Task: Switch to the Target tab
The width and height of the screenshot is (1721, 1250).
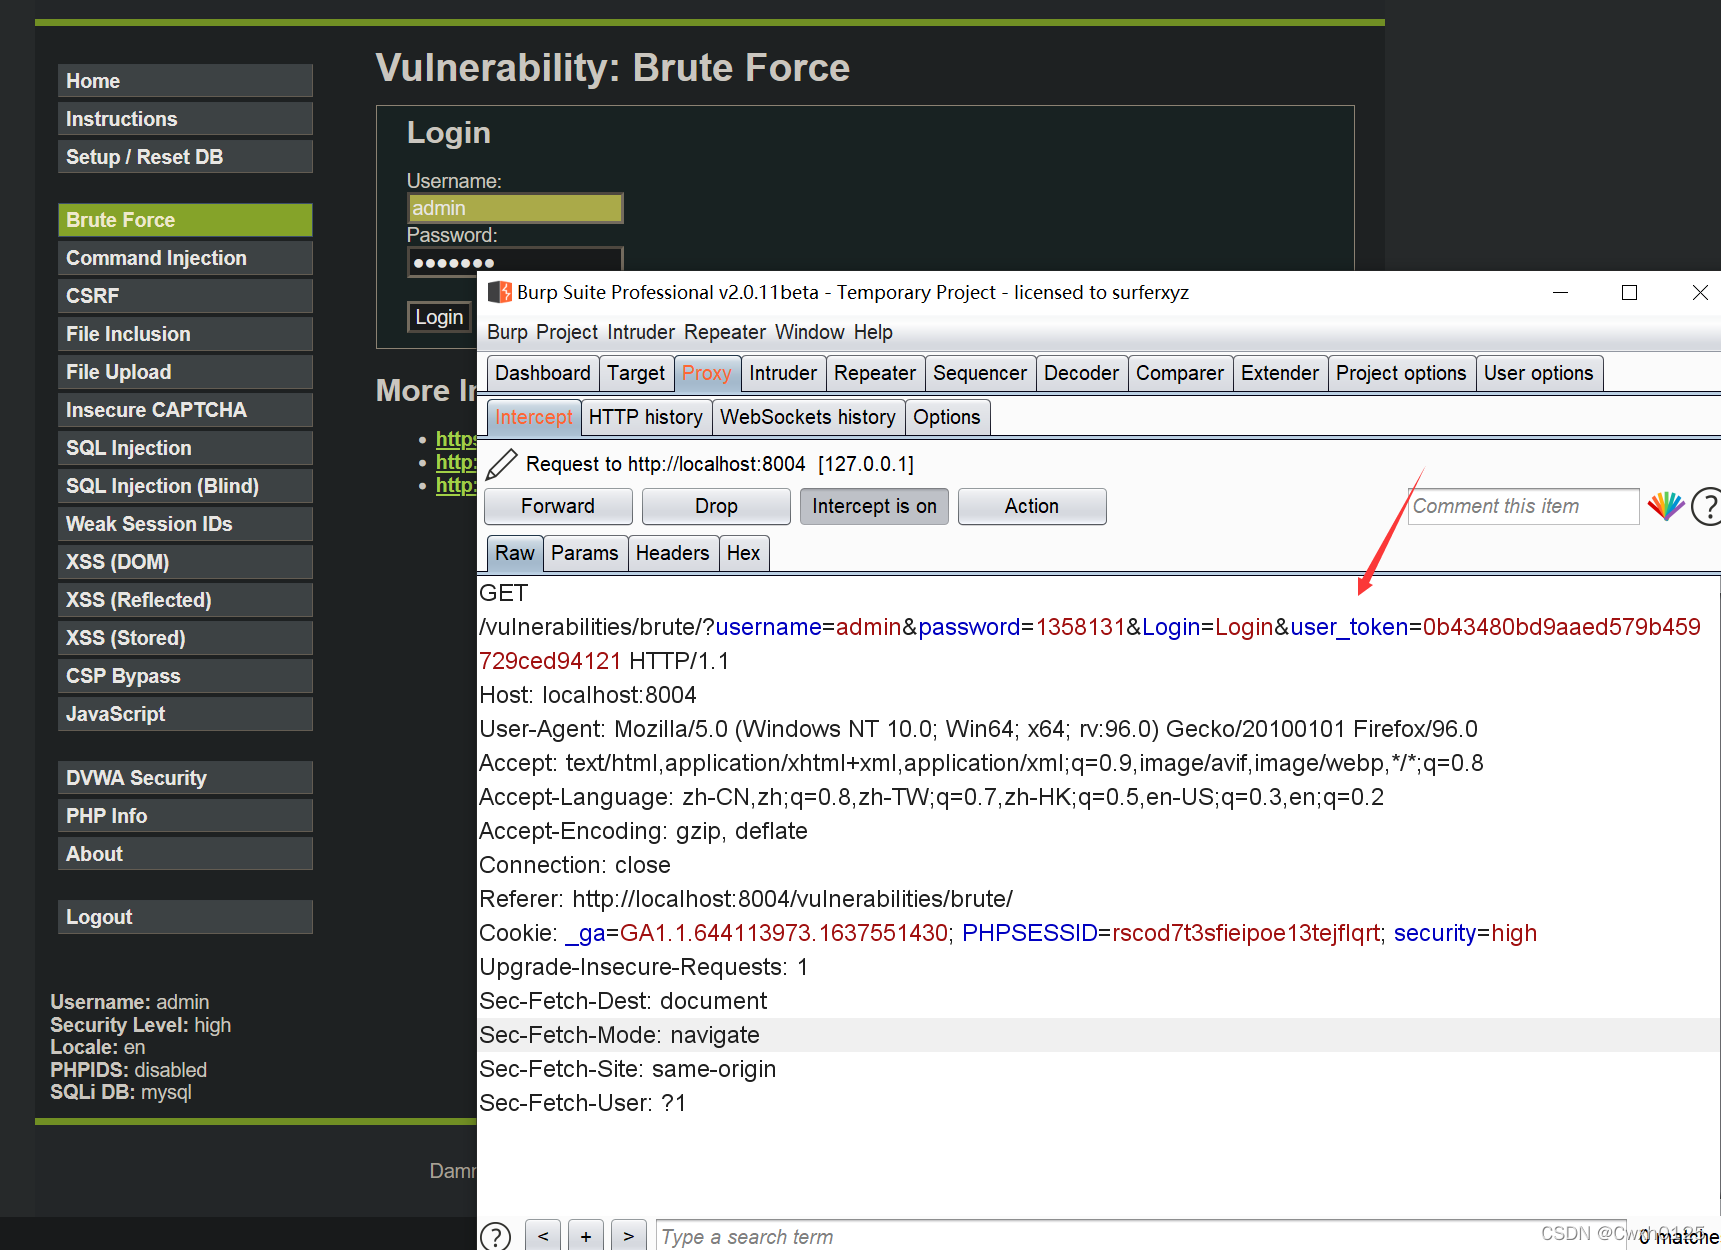Action: [636, 373]
